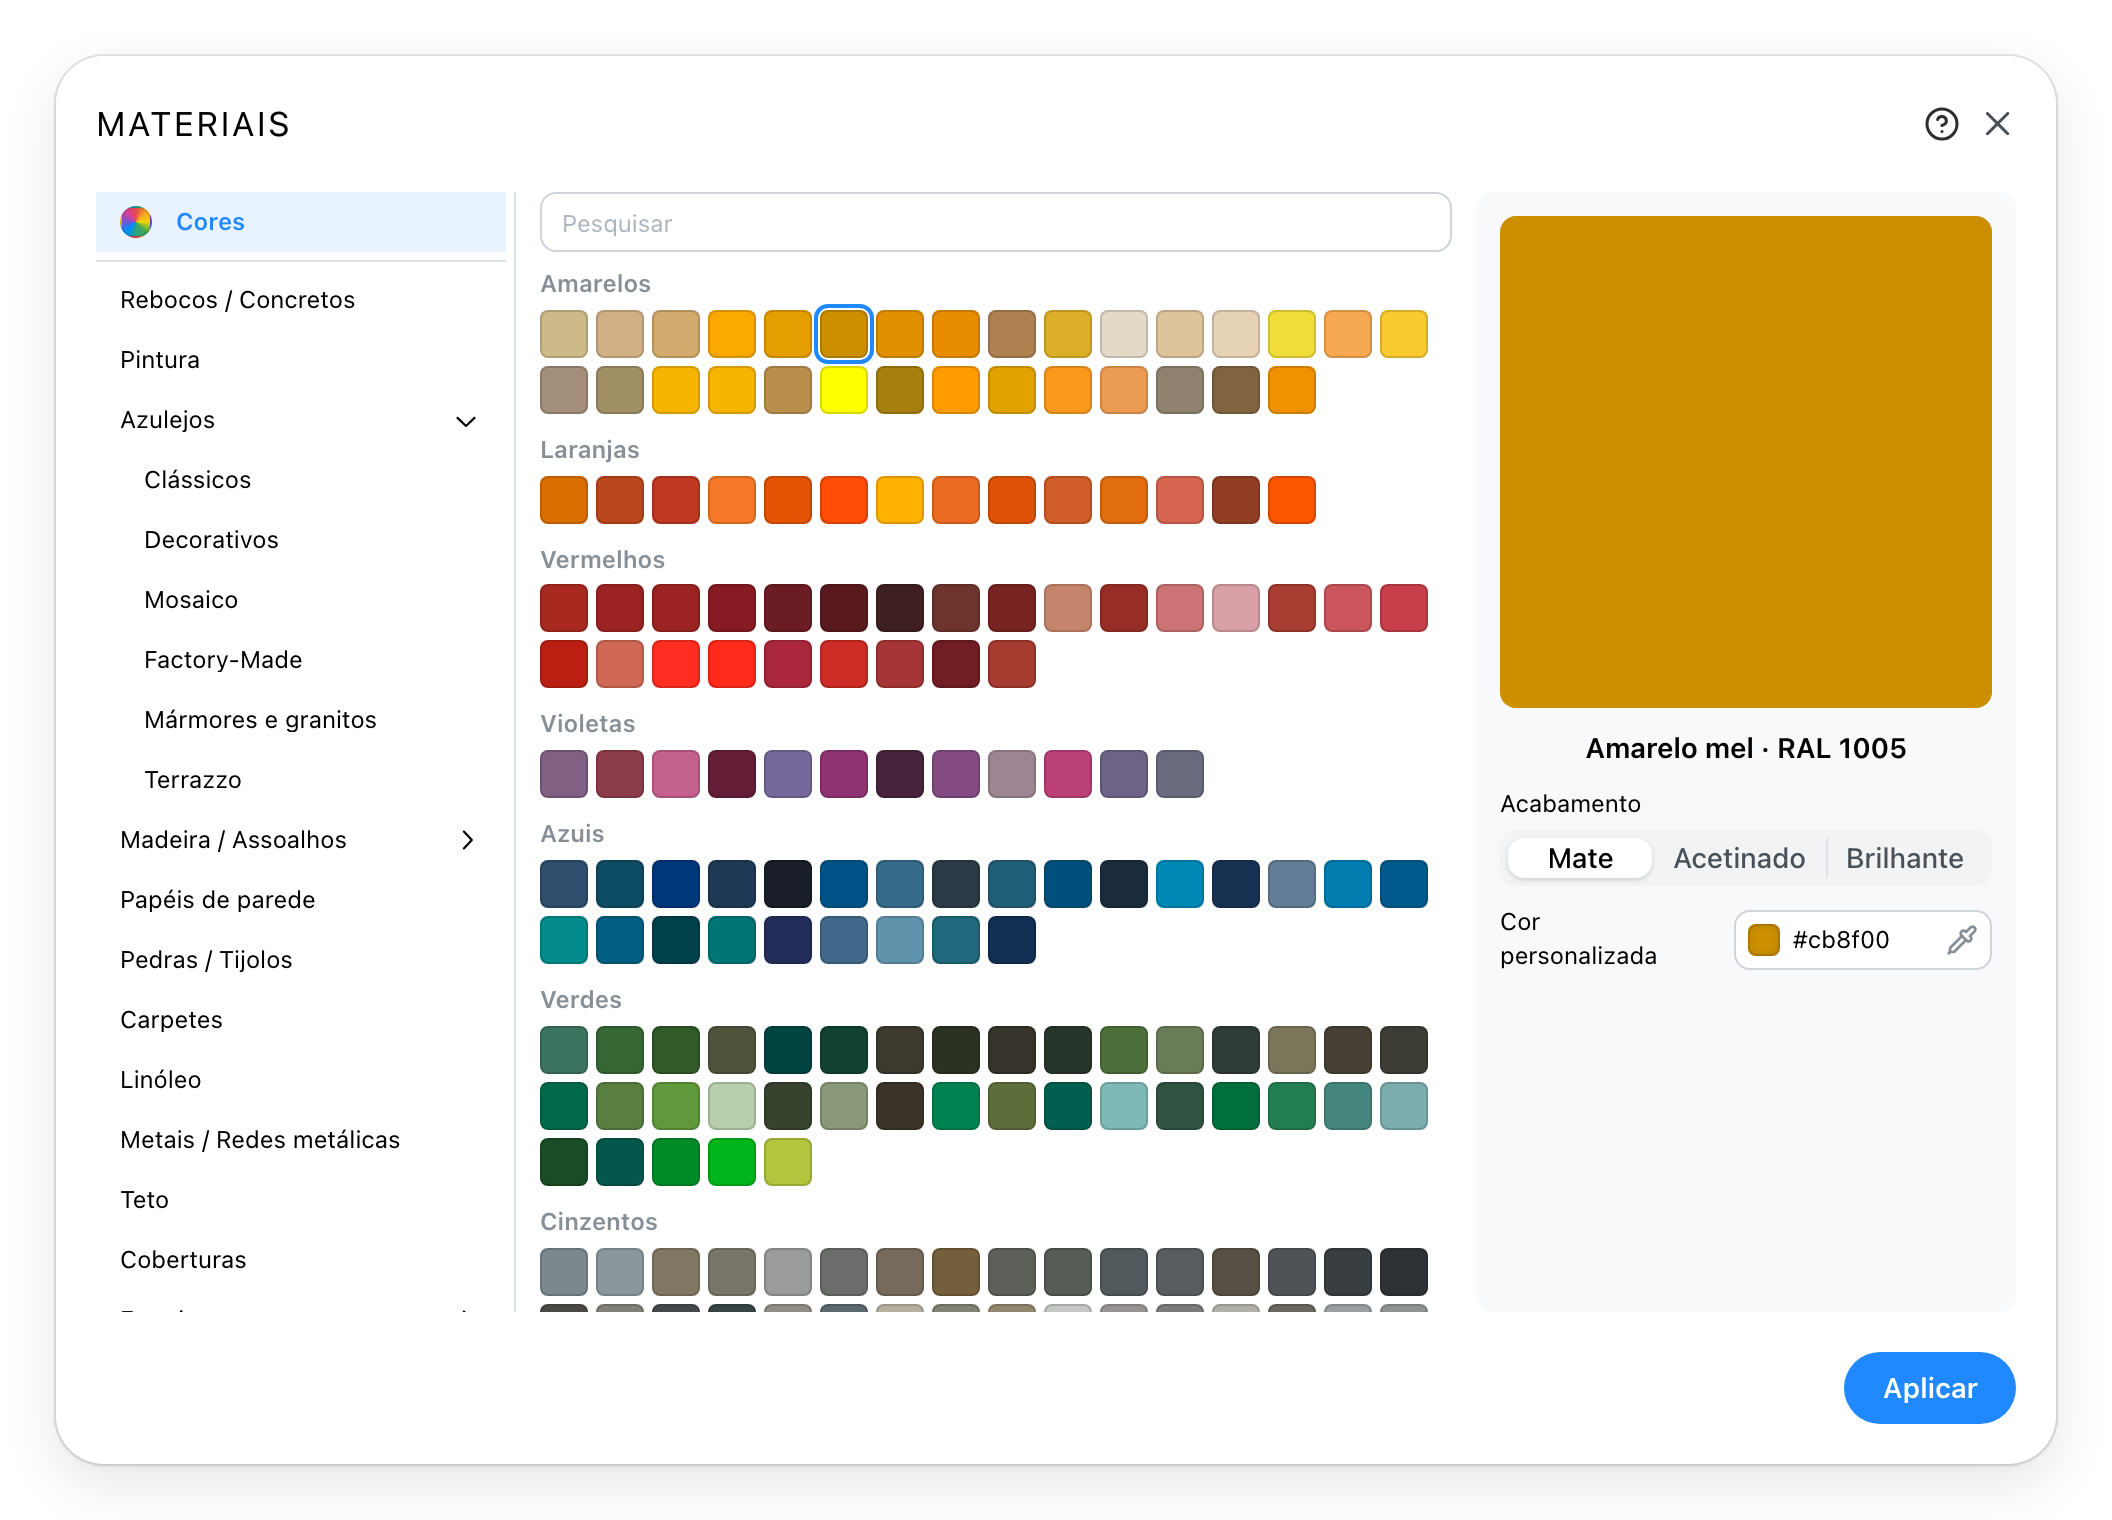This screenshot has width=2112, height=1520.
Task: Select the Mate finish option
Action: pos(1580,858)
